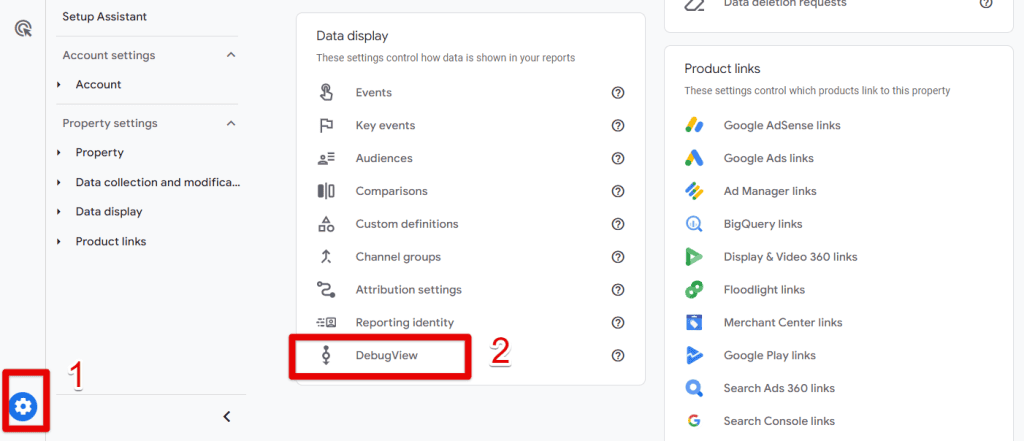Click the help icon next to Events
The width and height of the screenshot is (1024, 441).
click(x=618, y=93)
